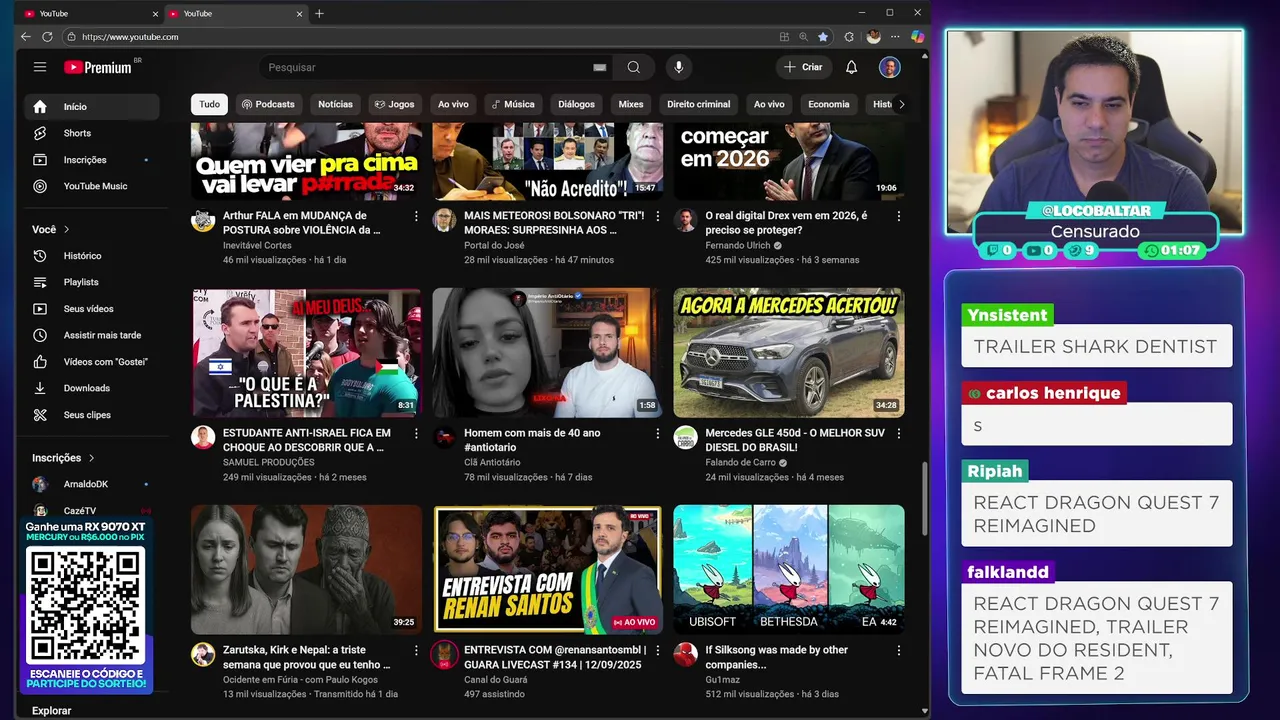Open Playlists in the sidebar
Image resolution: width=1280 pixels, height=720 pixels.
(x=92, y=282)
